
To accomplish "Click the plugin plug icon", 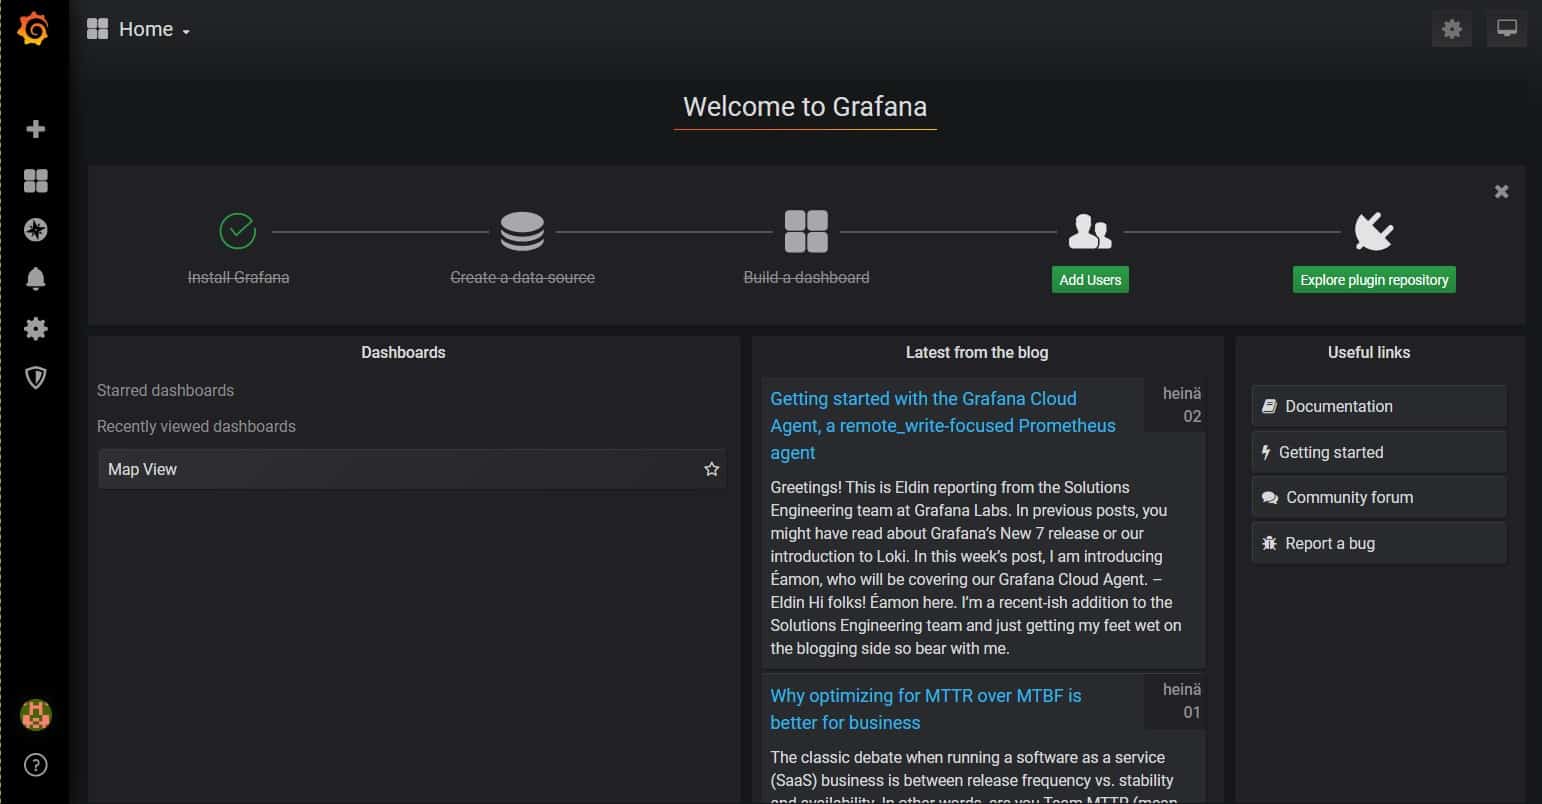I will click(1374, 231).
